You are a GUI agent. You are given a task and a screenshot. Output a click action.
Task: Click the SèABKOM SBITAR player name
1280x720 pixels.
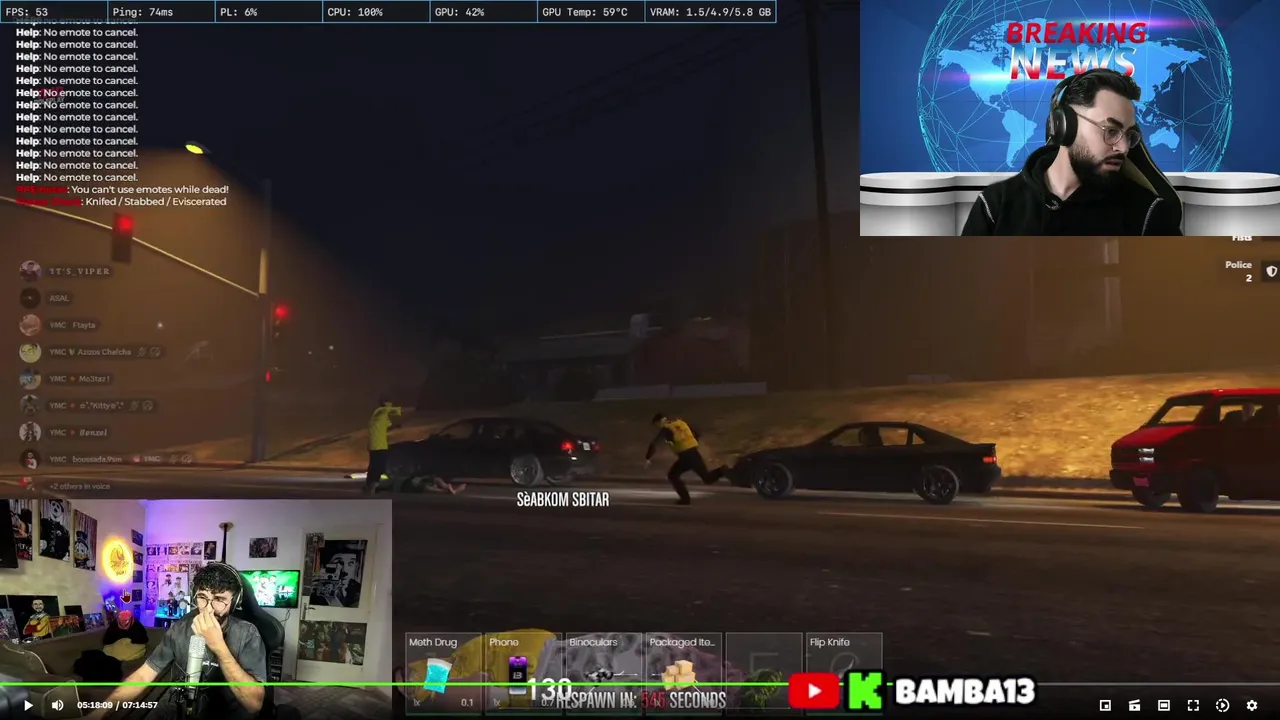pos(563,500)
